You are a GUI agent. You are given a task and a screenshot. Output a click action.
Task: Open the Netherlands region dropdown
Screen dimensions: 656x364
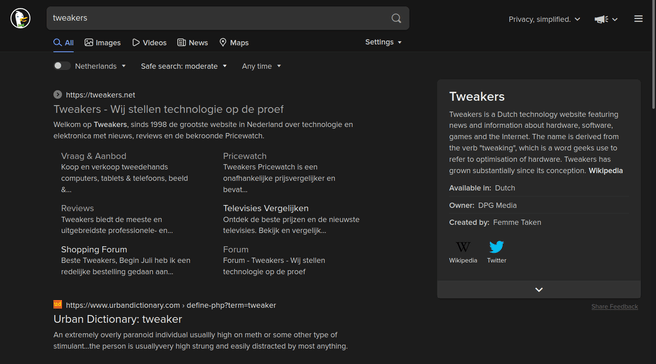coord(100,66)
